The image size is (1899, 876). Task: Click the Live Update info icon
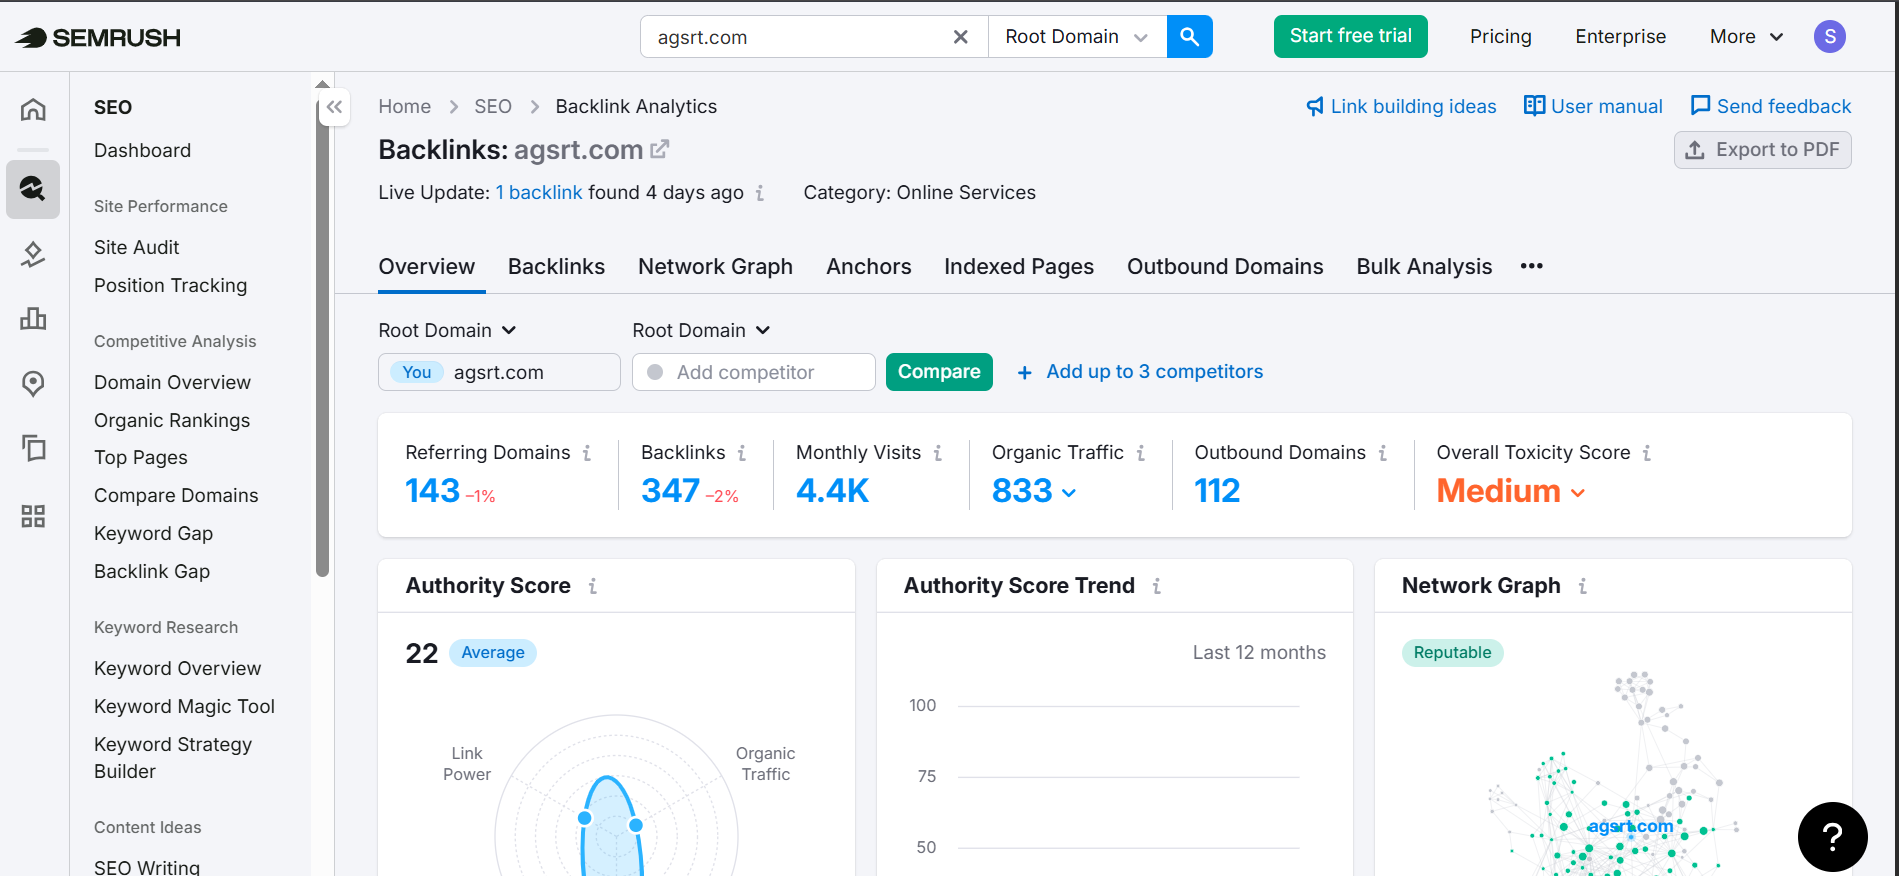tap(760, 193)
